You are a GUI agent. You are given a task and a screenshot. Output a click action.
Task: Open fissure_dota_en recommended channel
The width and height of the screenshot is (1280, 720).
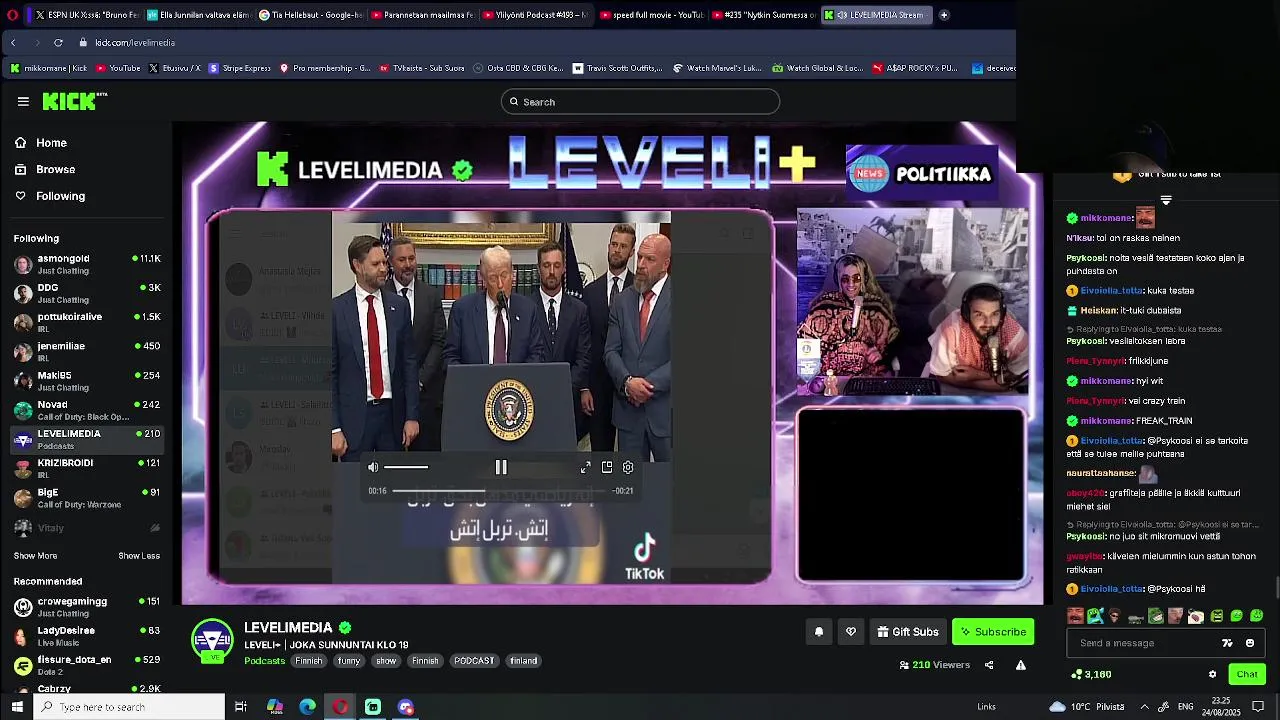[87, 665]
